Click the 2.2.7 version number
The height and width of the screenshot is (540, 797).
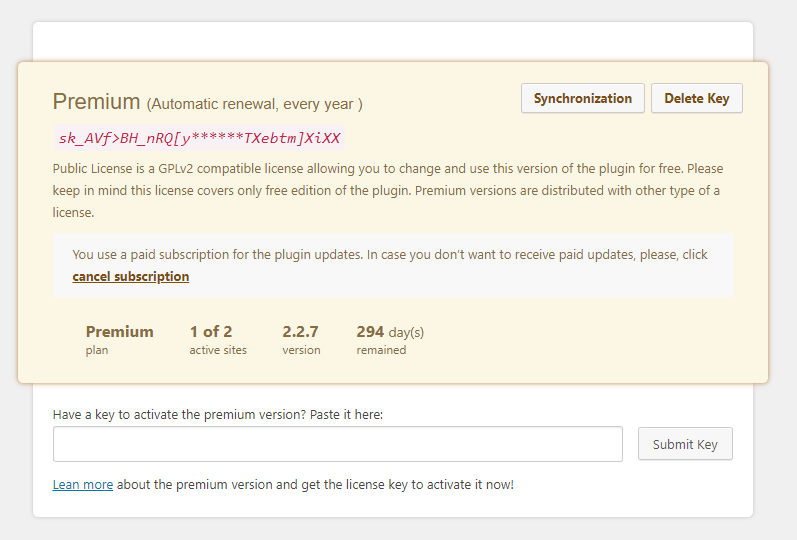[x=302, y=332]
